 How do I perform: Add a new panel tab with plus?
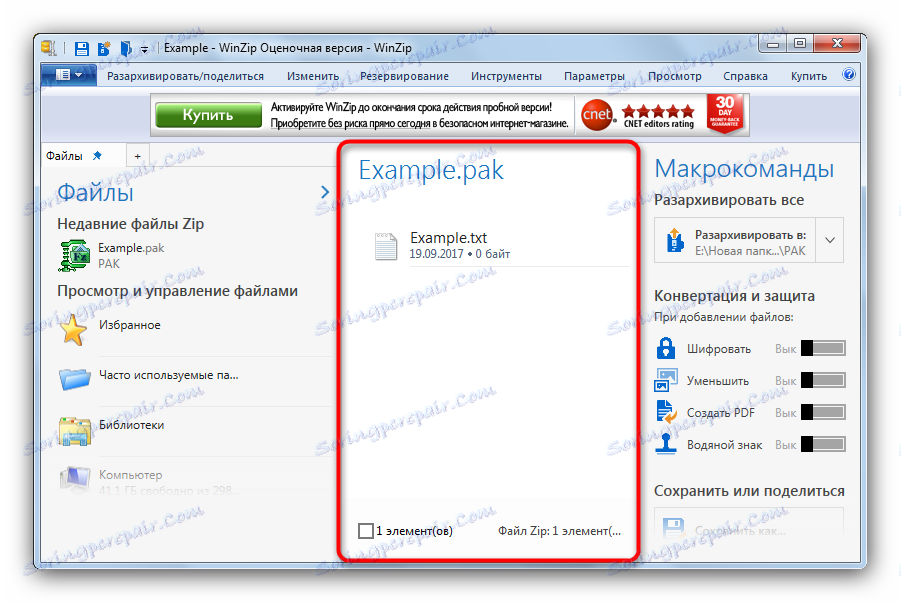tap(137, 156)
